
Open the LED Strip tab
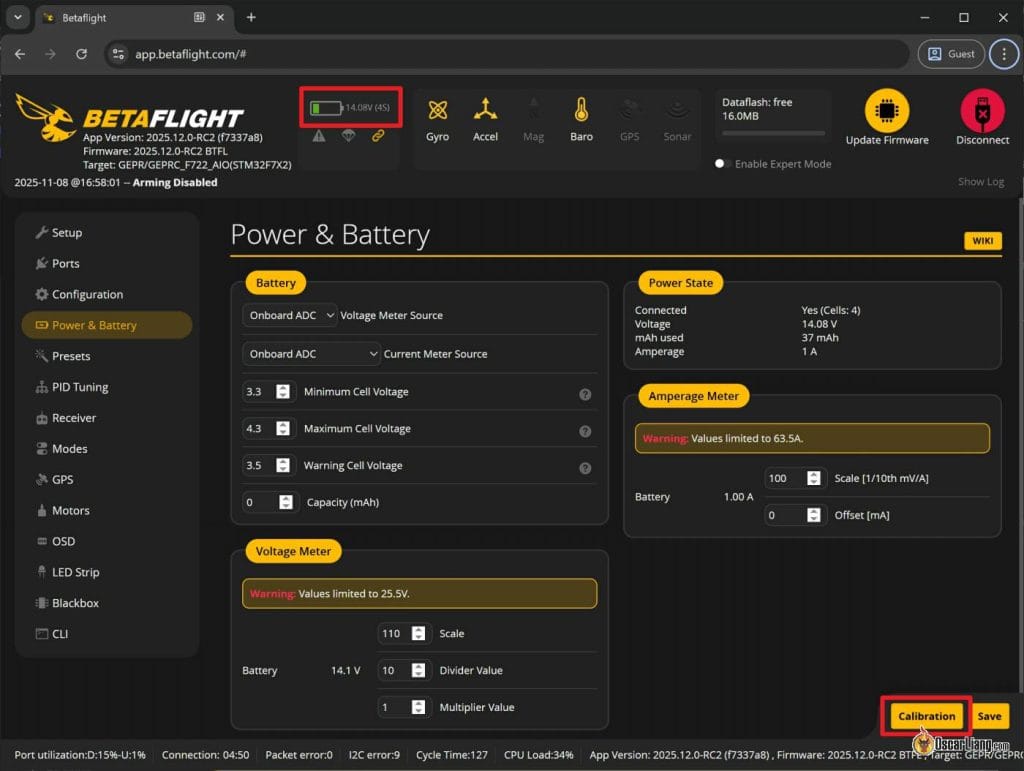coord(107,572)
